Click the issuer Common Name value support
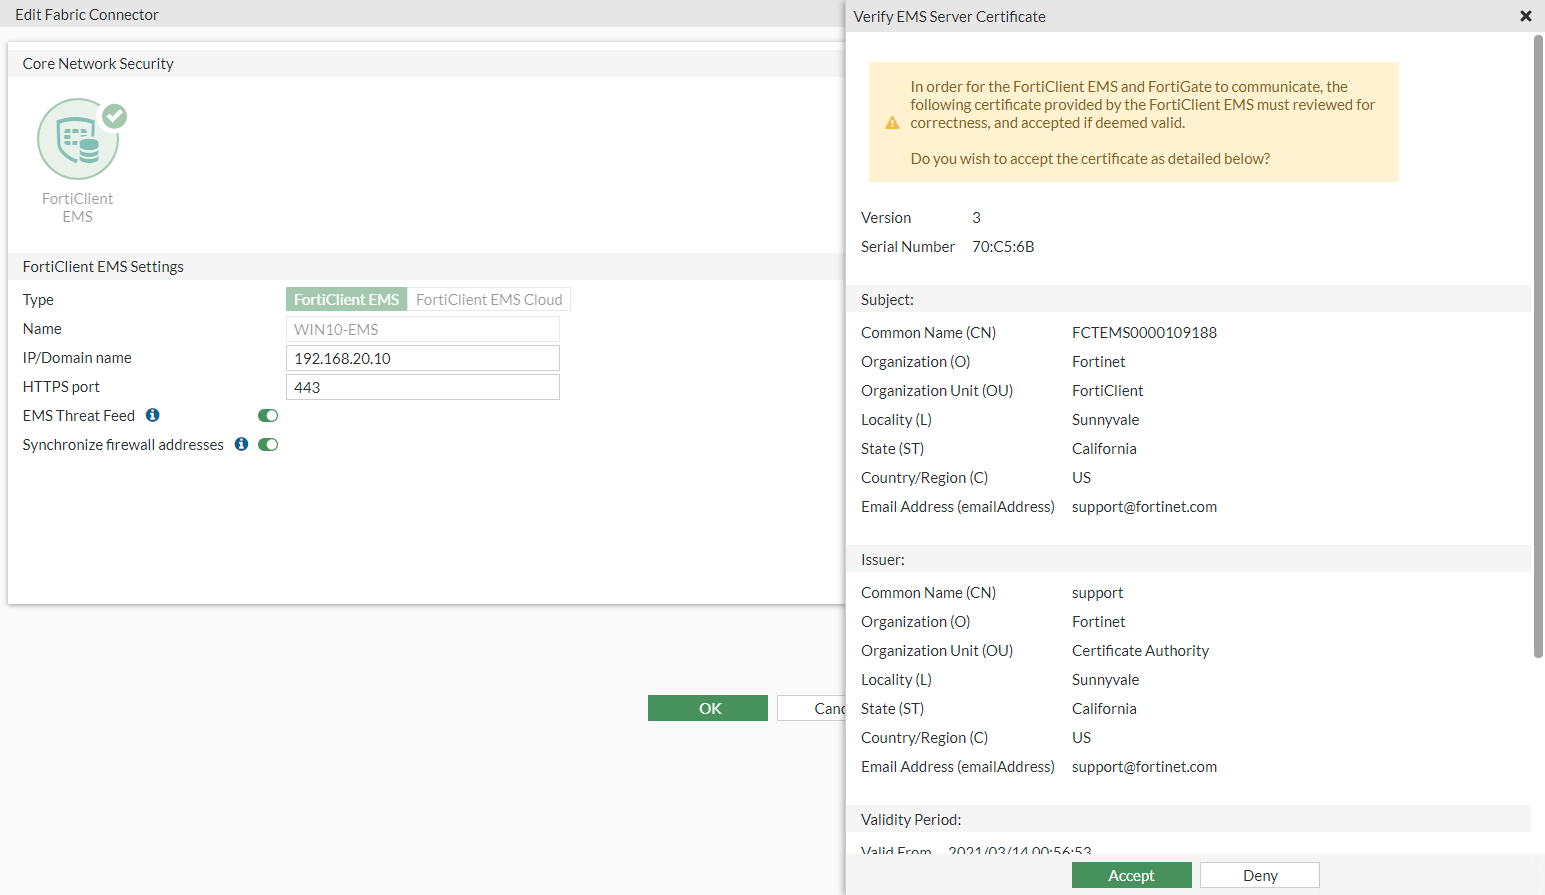 coord(1097,593)
